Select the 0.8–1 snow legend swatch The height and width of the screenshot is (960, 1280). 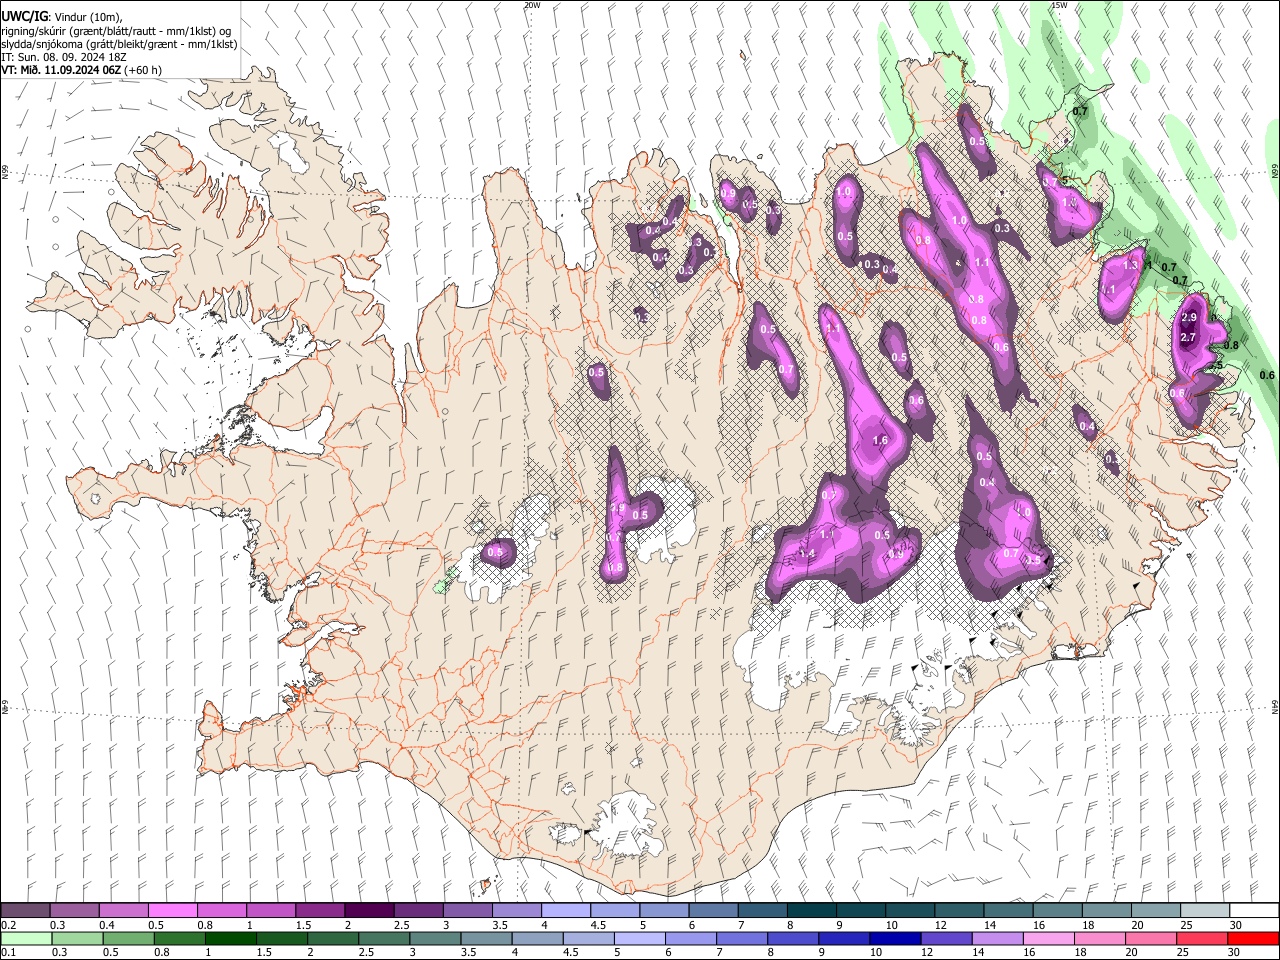click(222, 911)
